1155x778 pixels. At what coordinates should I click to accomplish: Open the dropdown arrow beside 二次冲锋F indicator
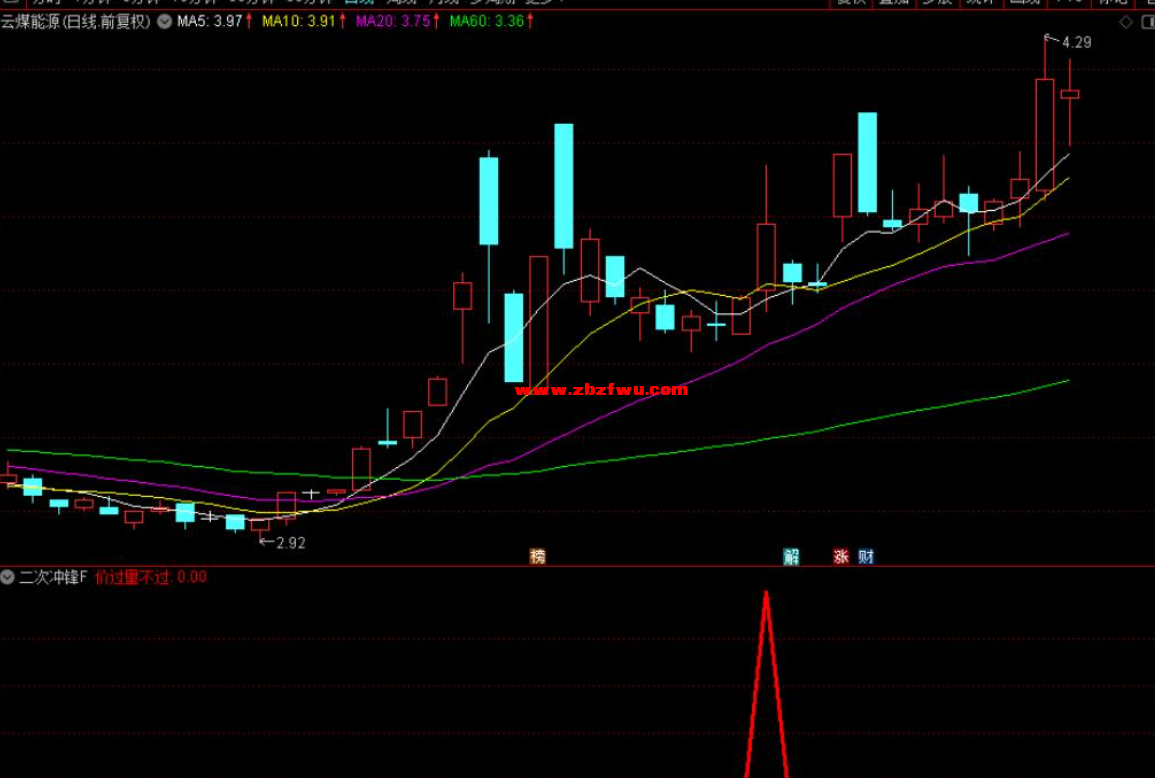pyautogui.click(x=7, y=577)
